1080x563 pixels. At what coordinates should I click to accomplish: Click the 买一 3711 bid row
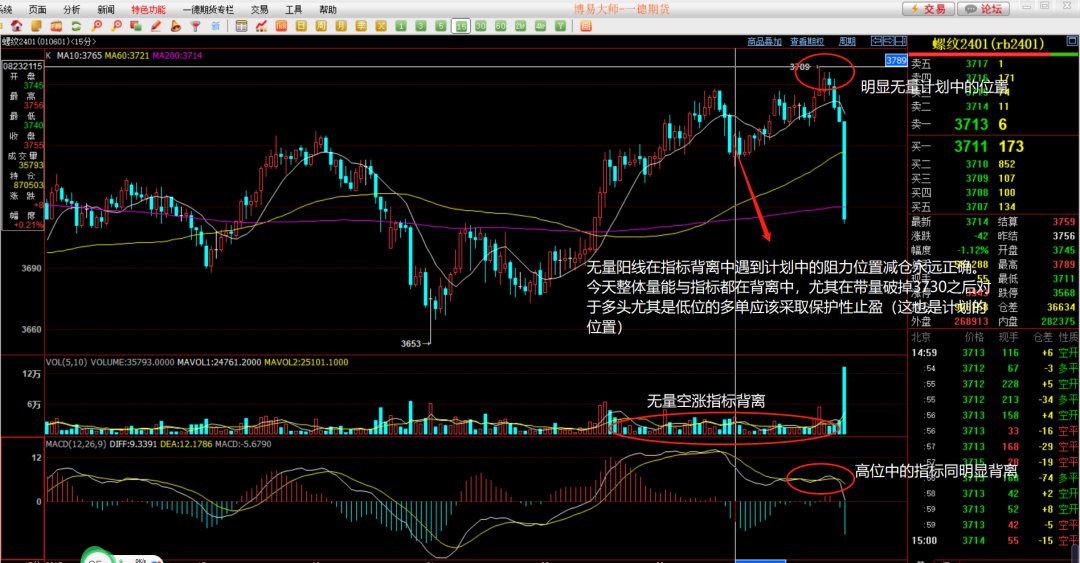pyautogui.click(x=993, y=147)
